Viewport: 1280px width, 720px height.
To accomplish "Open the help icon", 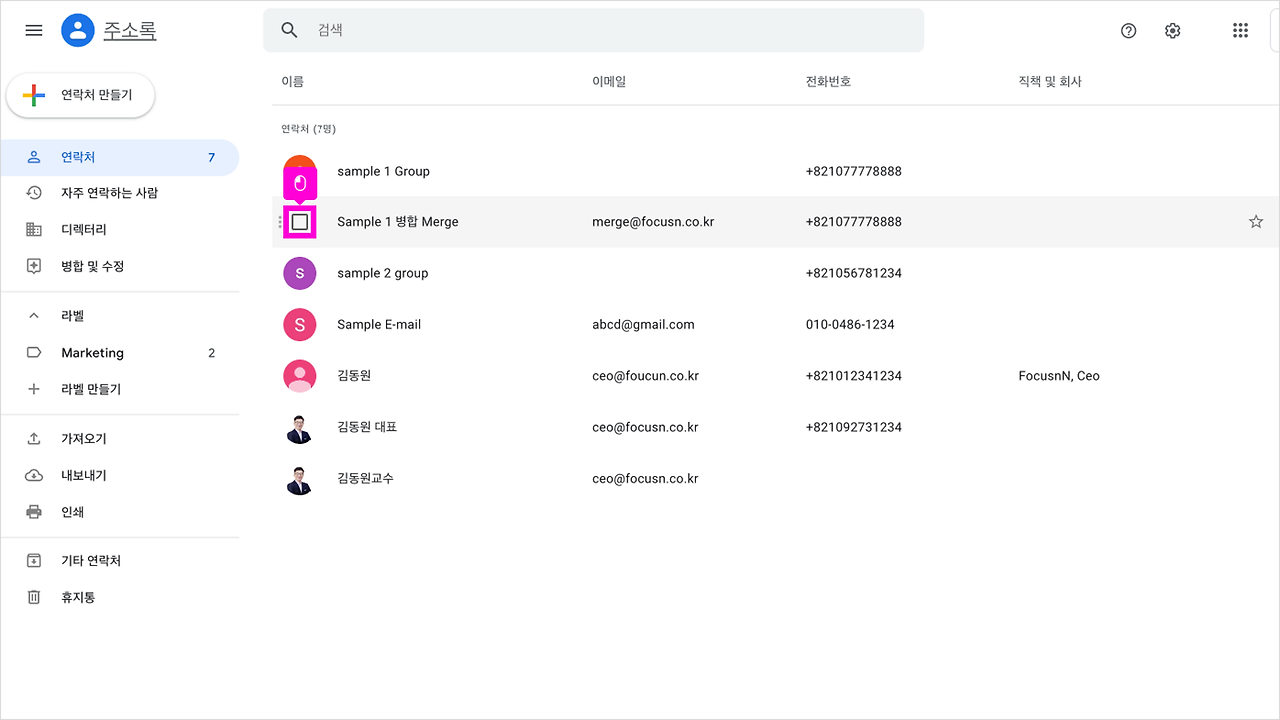I will [1128, 30].
